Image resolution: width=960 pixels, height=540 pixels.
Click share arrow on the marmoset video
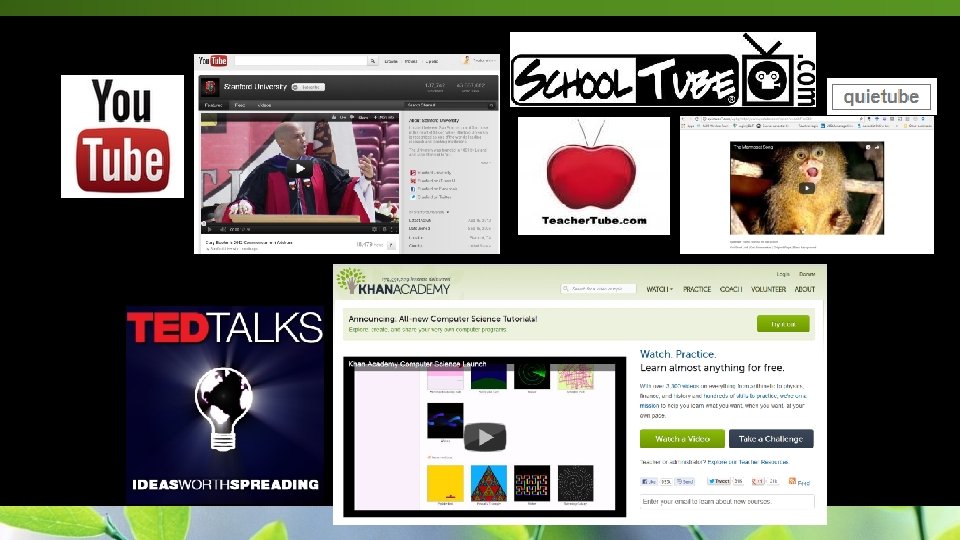click(x=877, y=147)
